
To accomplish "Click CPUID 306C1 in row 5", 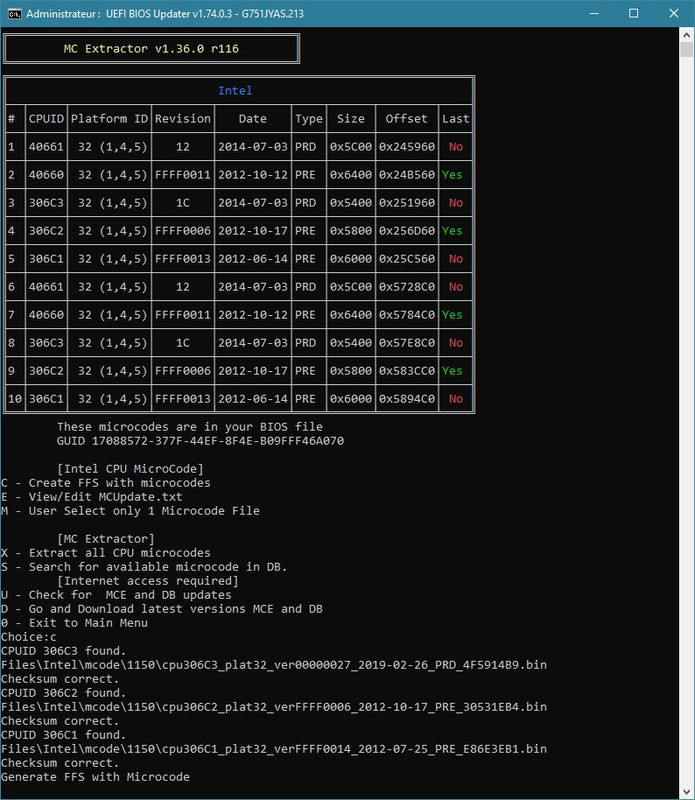I will [x=46, y=259].
